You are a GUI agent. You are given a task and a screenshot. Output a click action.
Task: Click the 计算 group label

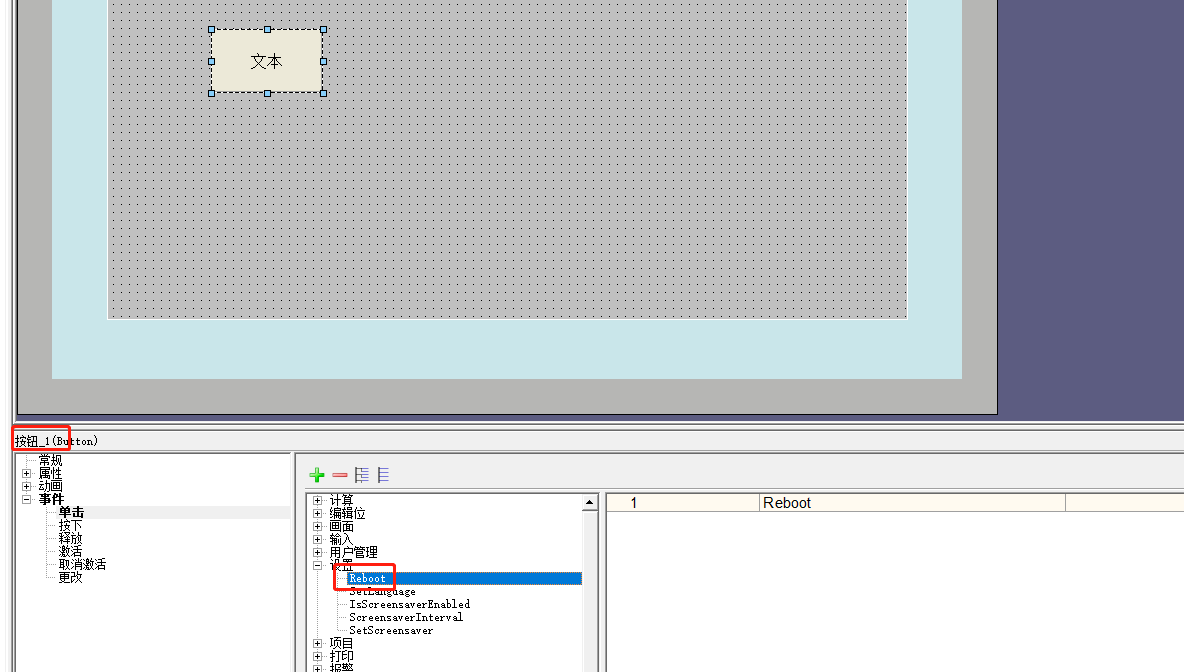click(341, 500)
